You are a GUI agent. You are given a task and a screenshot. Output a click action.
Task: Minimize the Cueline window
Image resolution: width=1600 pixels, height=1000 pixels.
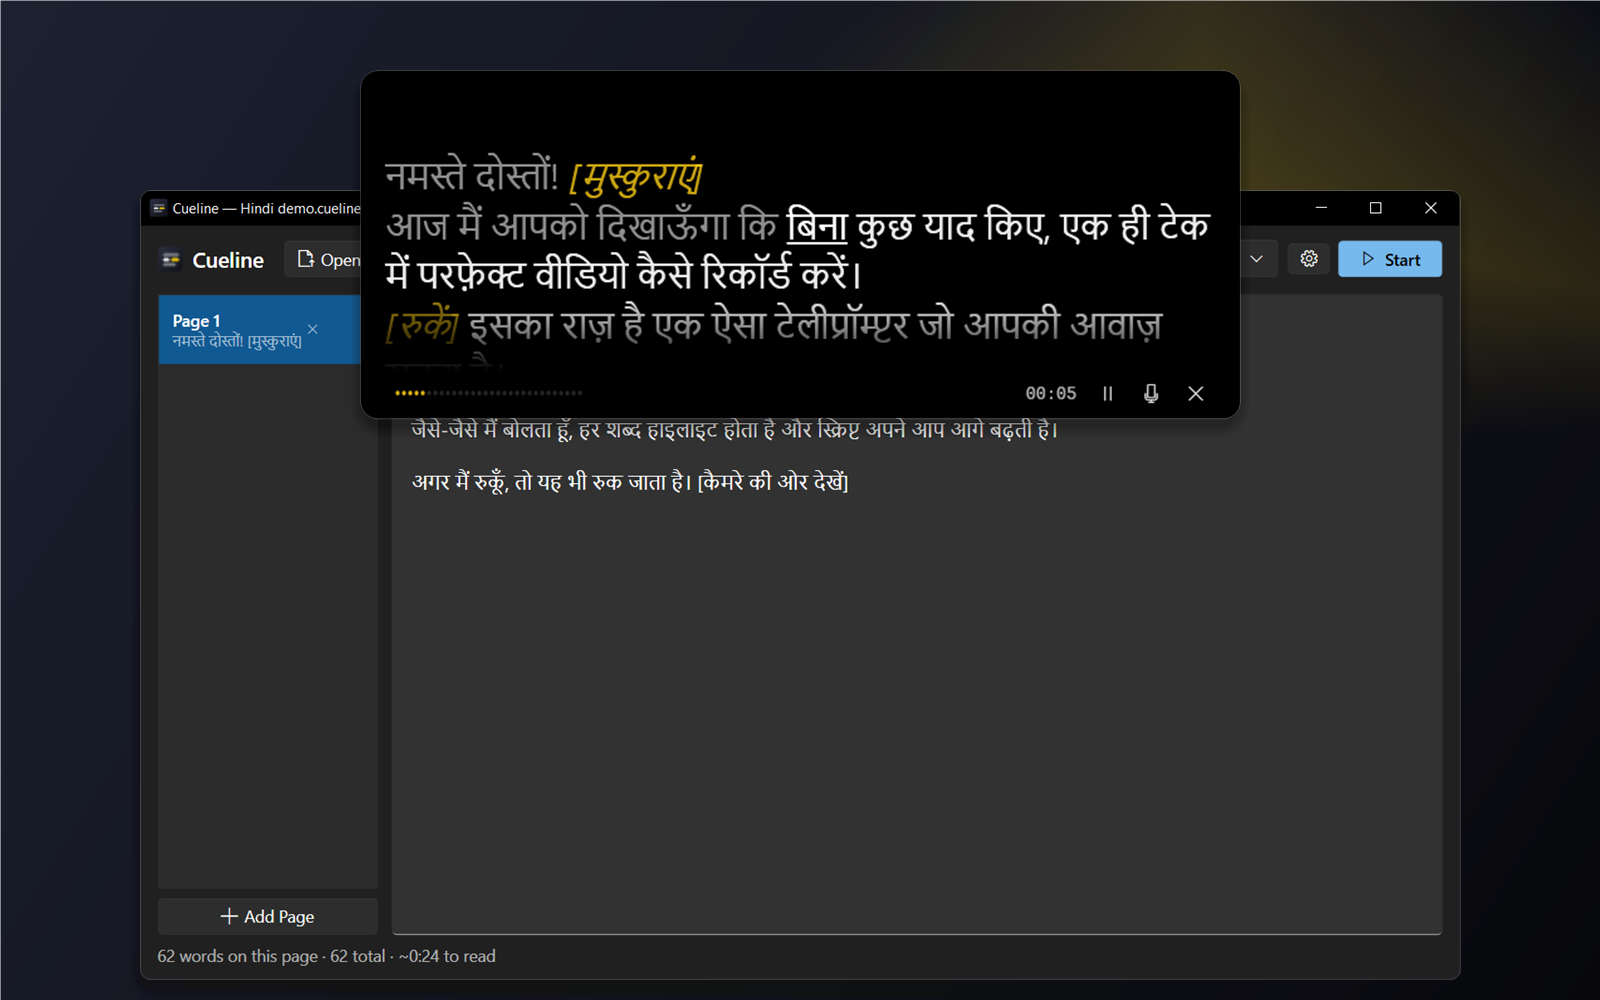click(1321, 208)
